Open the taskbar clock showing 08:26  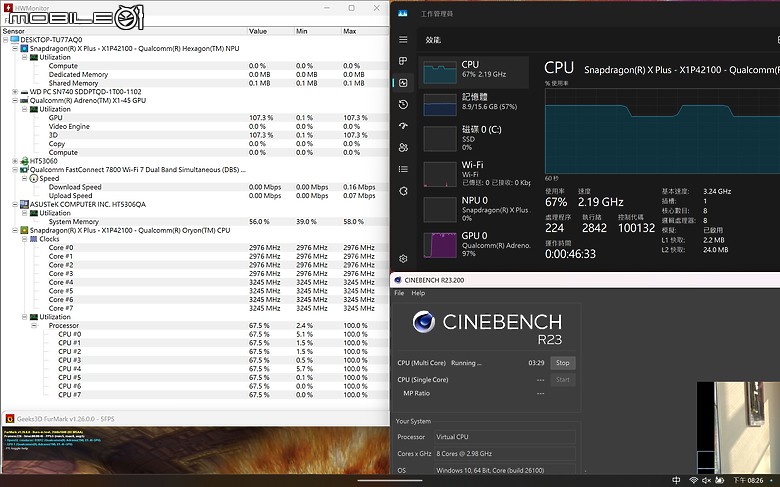748,480
